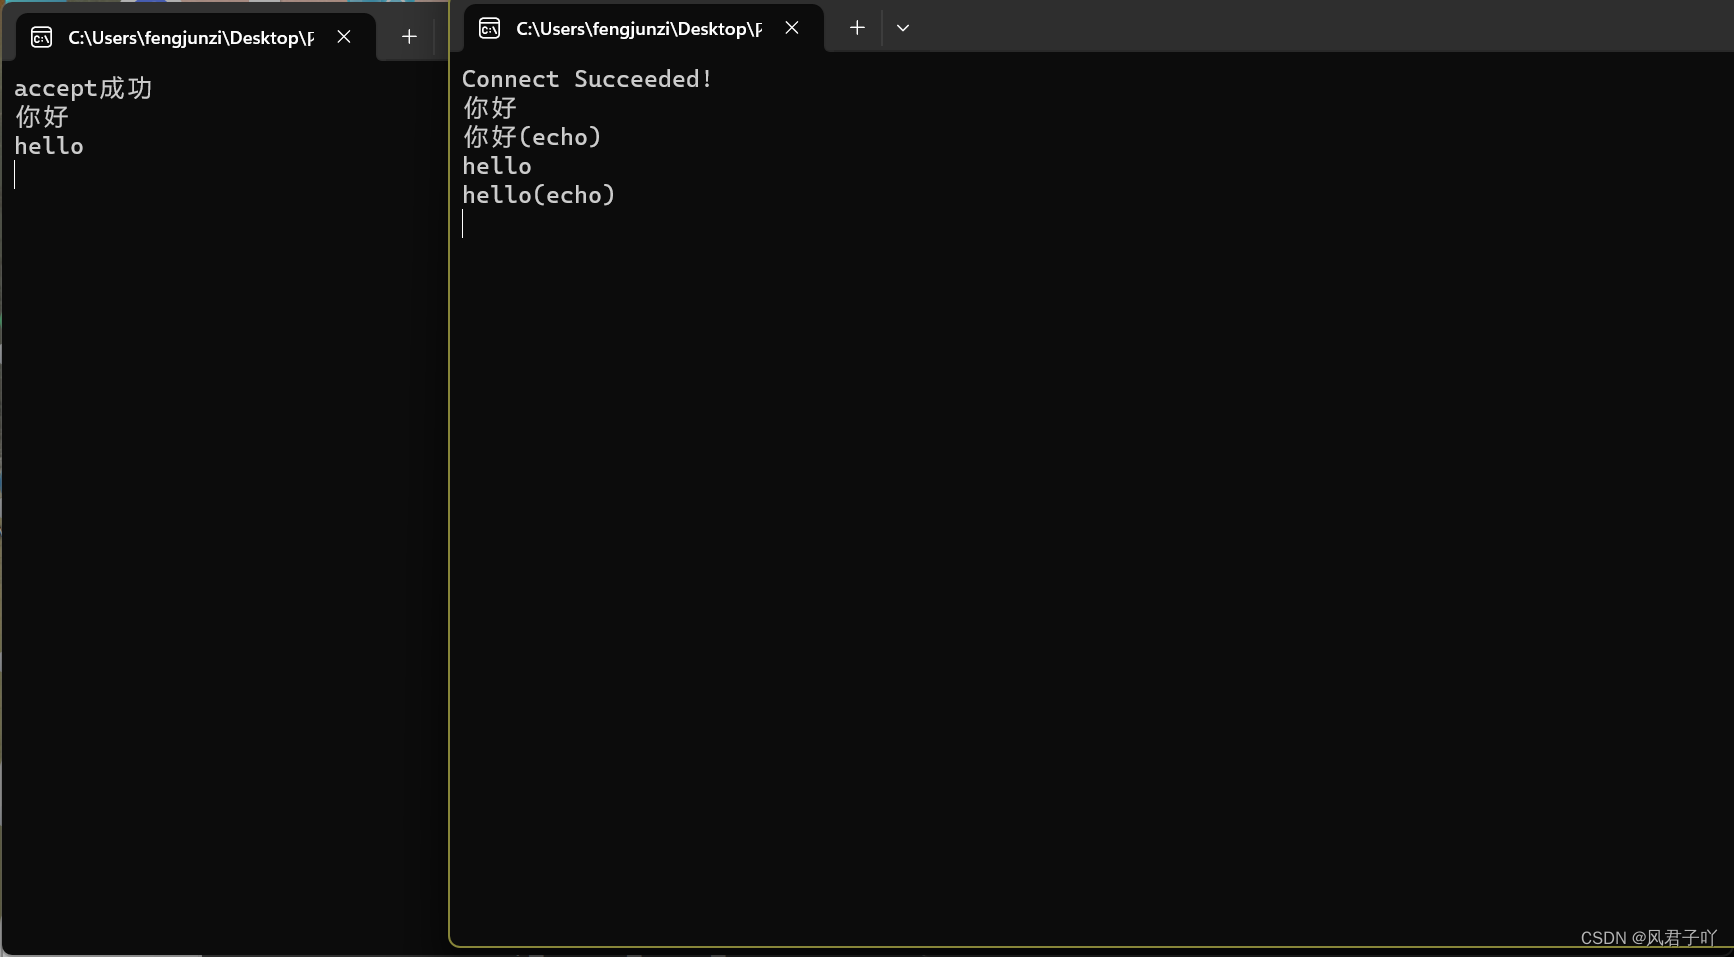Click the 'accept成功' output line
This screenshot has height=957, width=1734.
click(83, 88)
